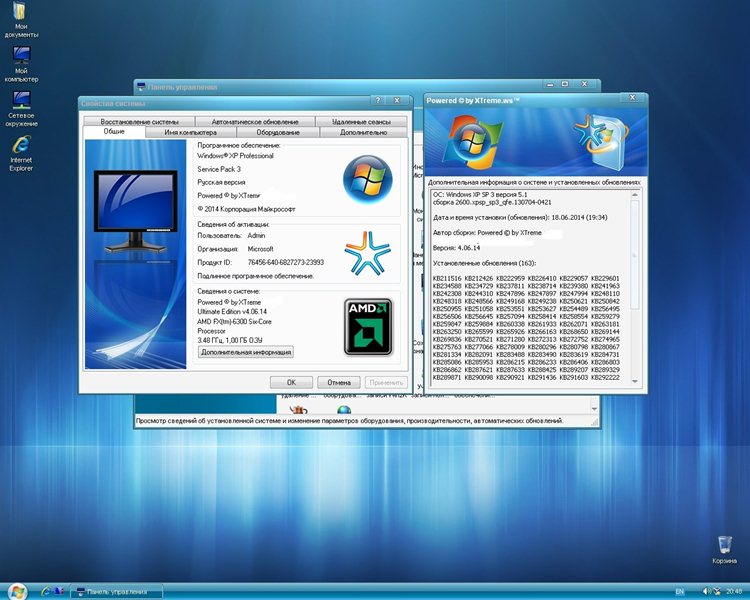The image size is (750, 600).
Task: Click the 'Service Pack 3' line
Action: click(219, 169)
